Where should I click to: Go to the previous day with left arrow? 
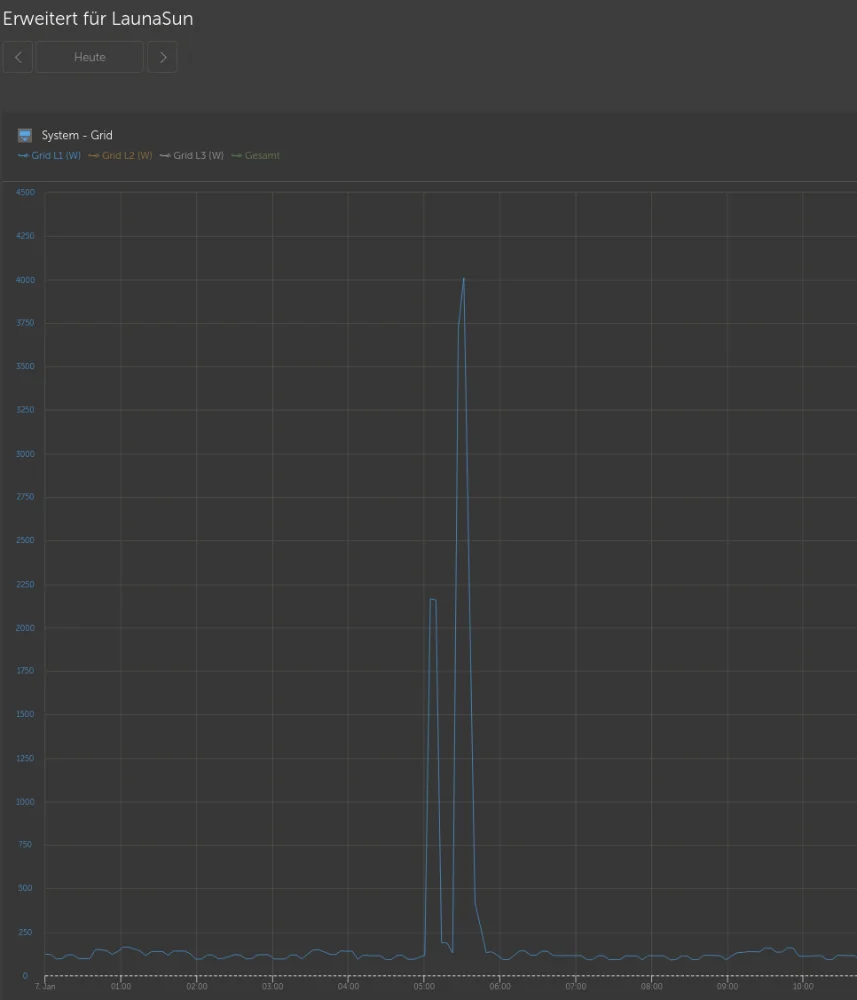point(18,57)
